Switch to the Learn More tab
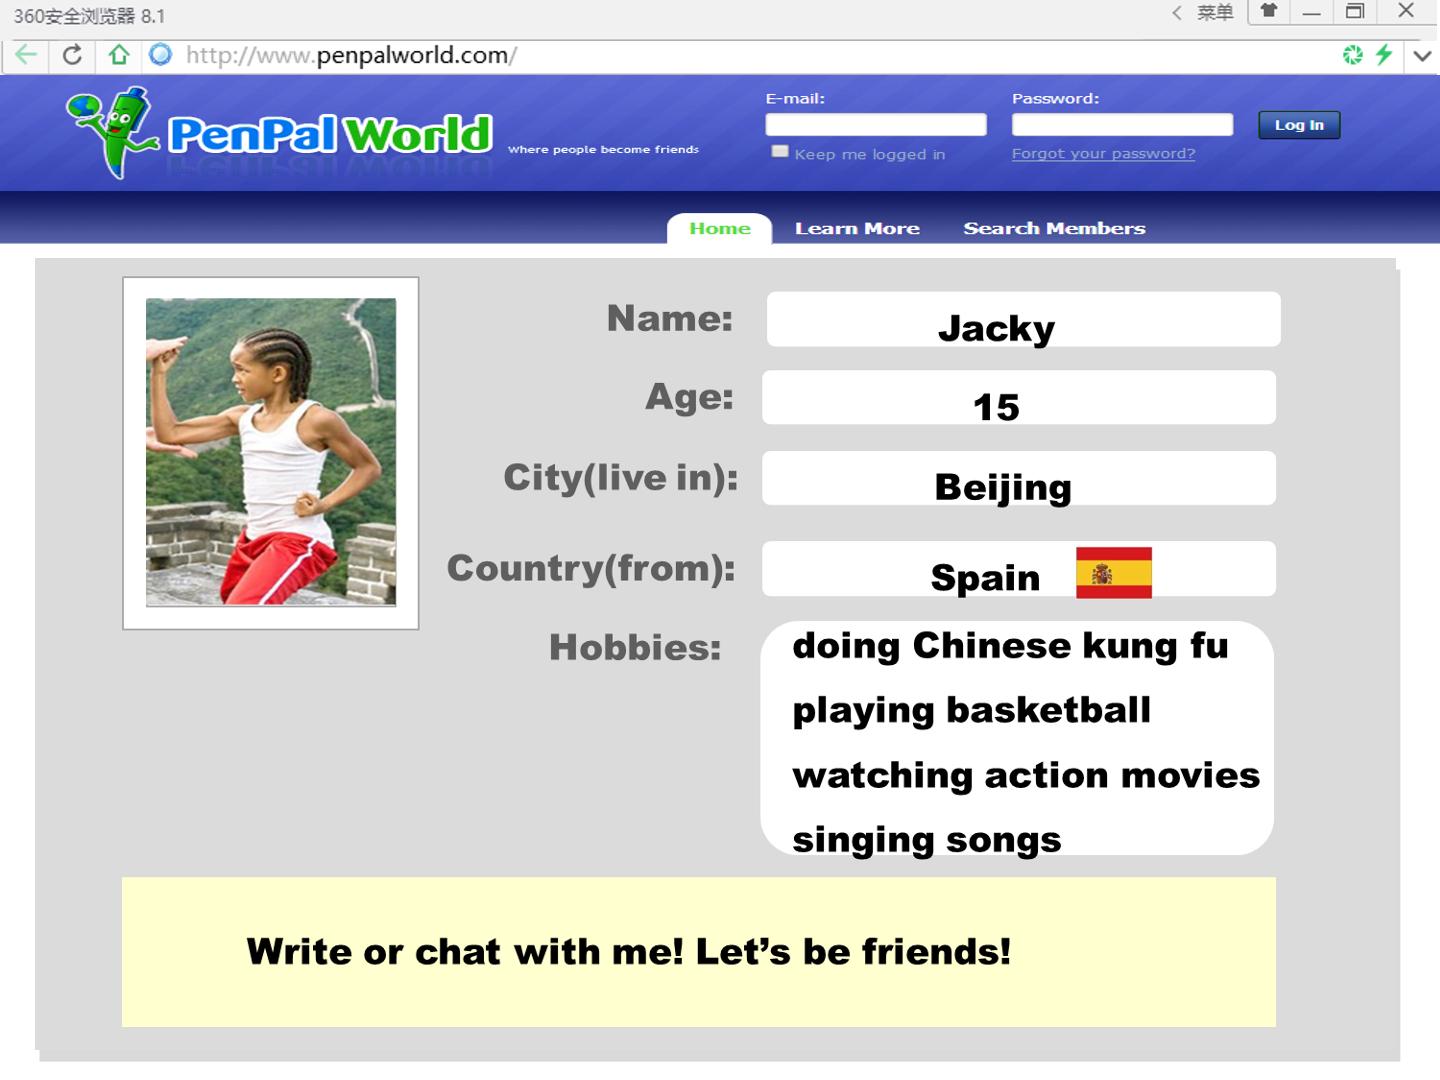 [x=857, y=229]
